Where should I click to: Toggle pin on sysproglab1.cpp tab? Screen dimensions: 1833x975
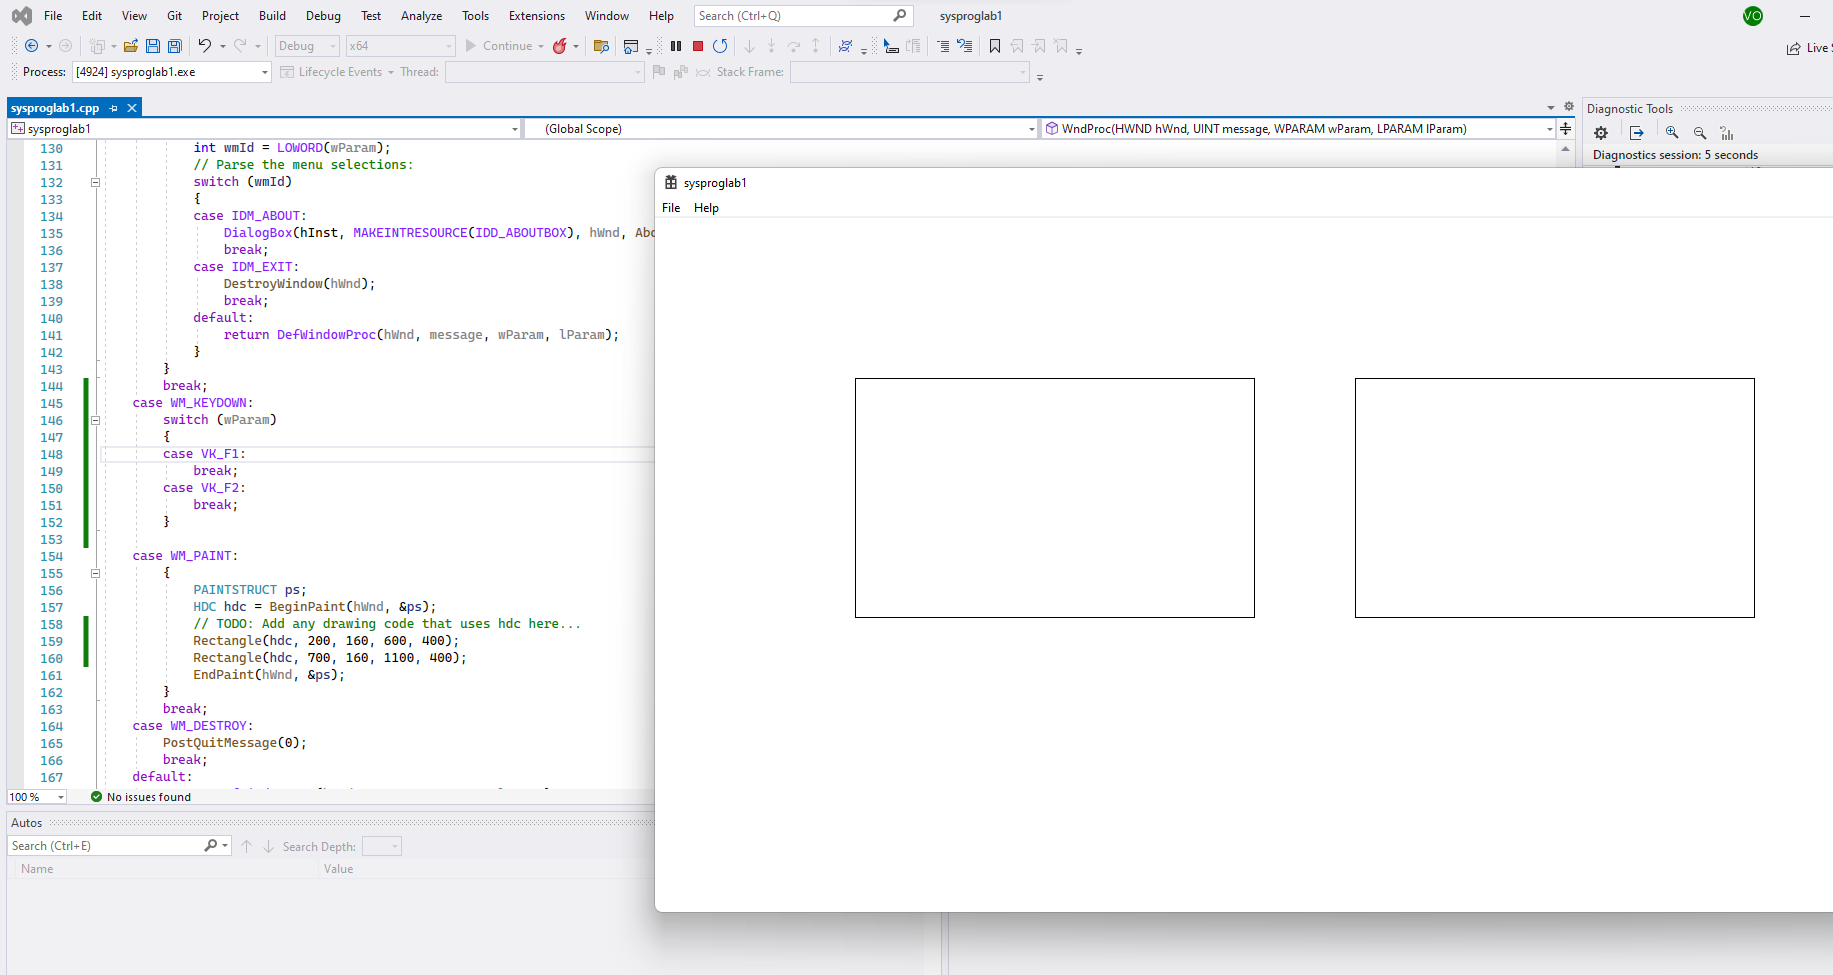point(114,108)
